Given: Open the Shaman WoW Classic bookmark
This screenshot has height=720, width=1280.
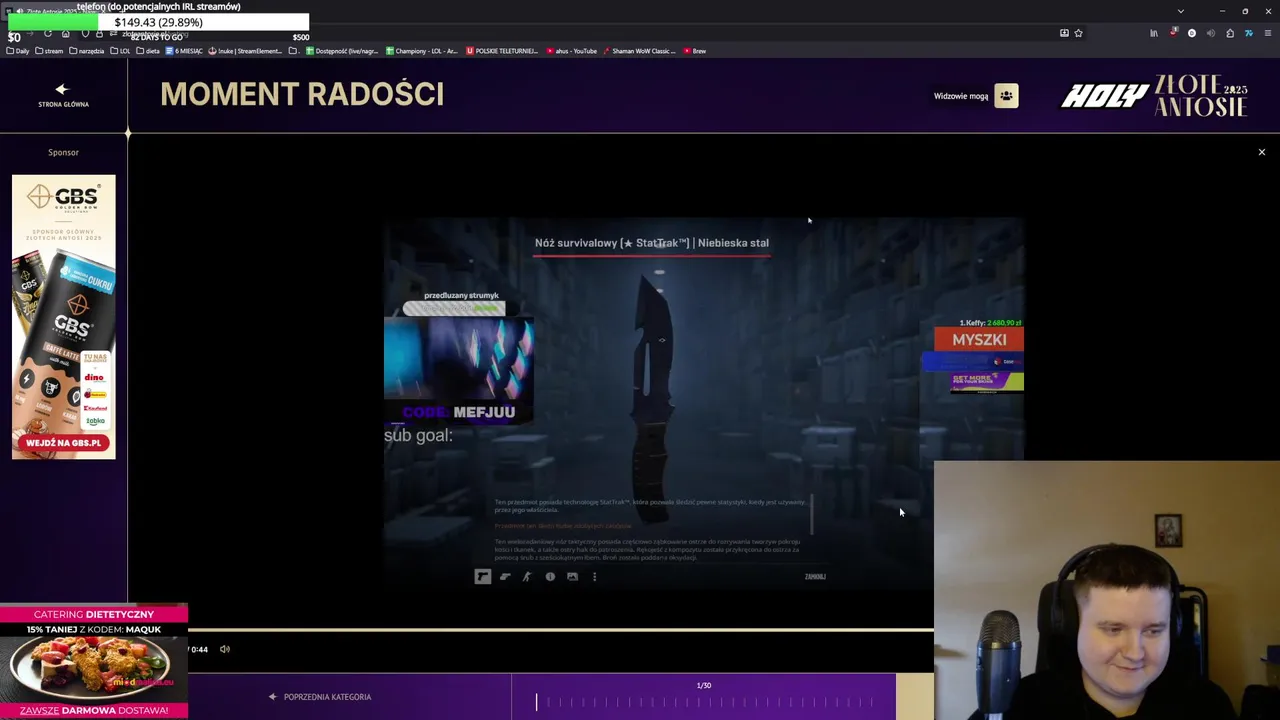Looking at the screenshot, I should click(x=639, y=51).
